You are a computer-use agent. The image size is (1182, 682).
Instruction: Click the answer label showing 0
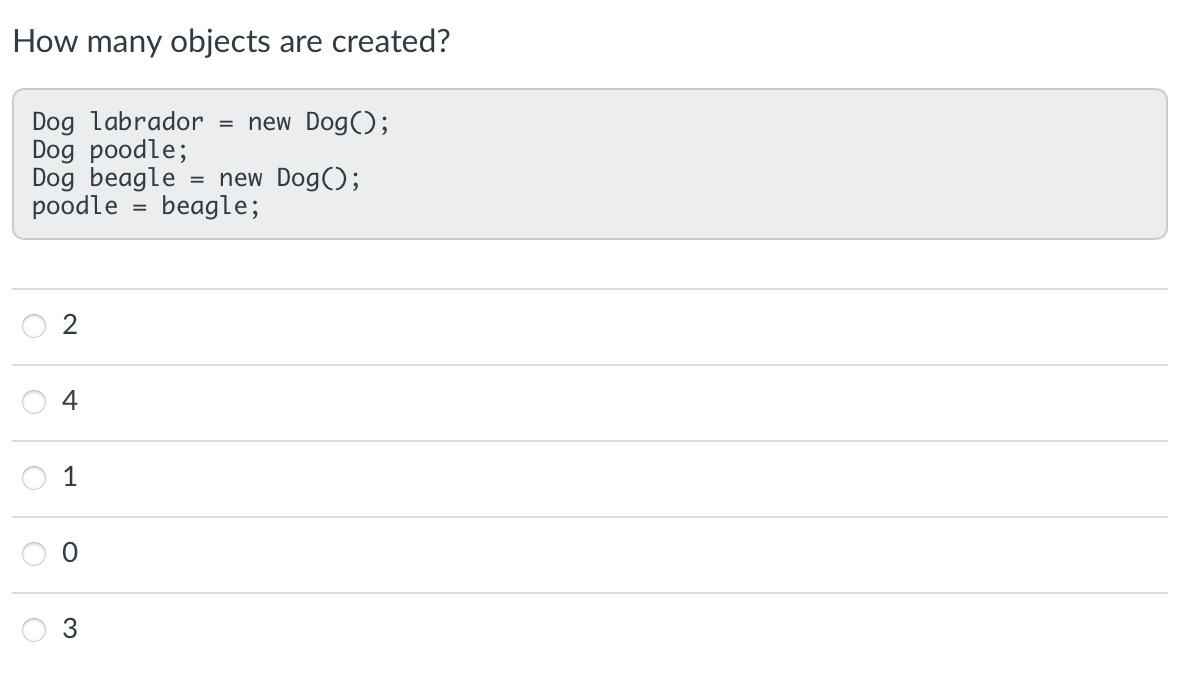pyautogui.click(x=69, y=553)
